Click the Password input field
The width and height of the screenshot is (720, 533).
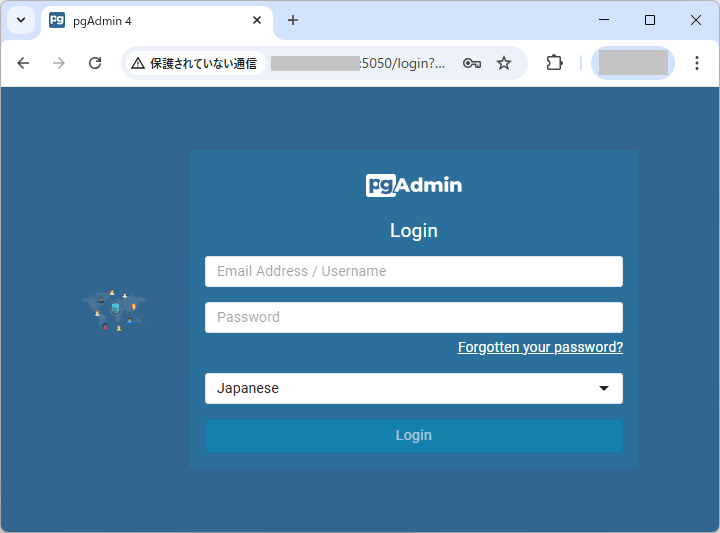[414, 317]
